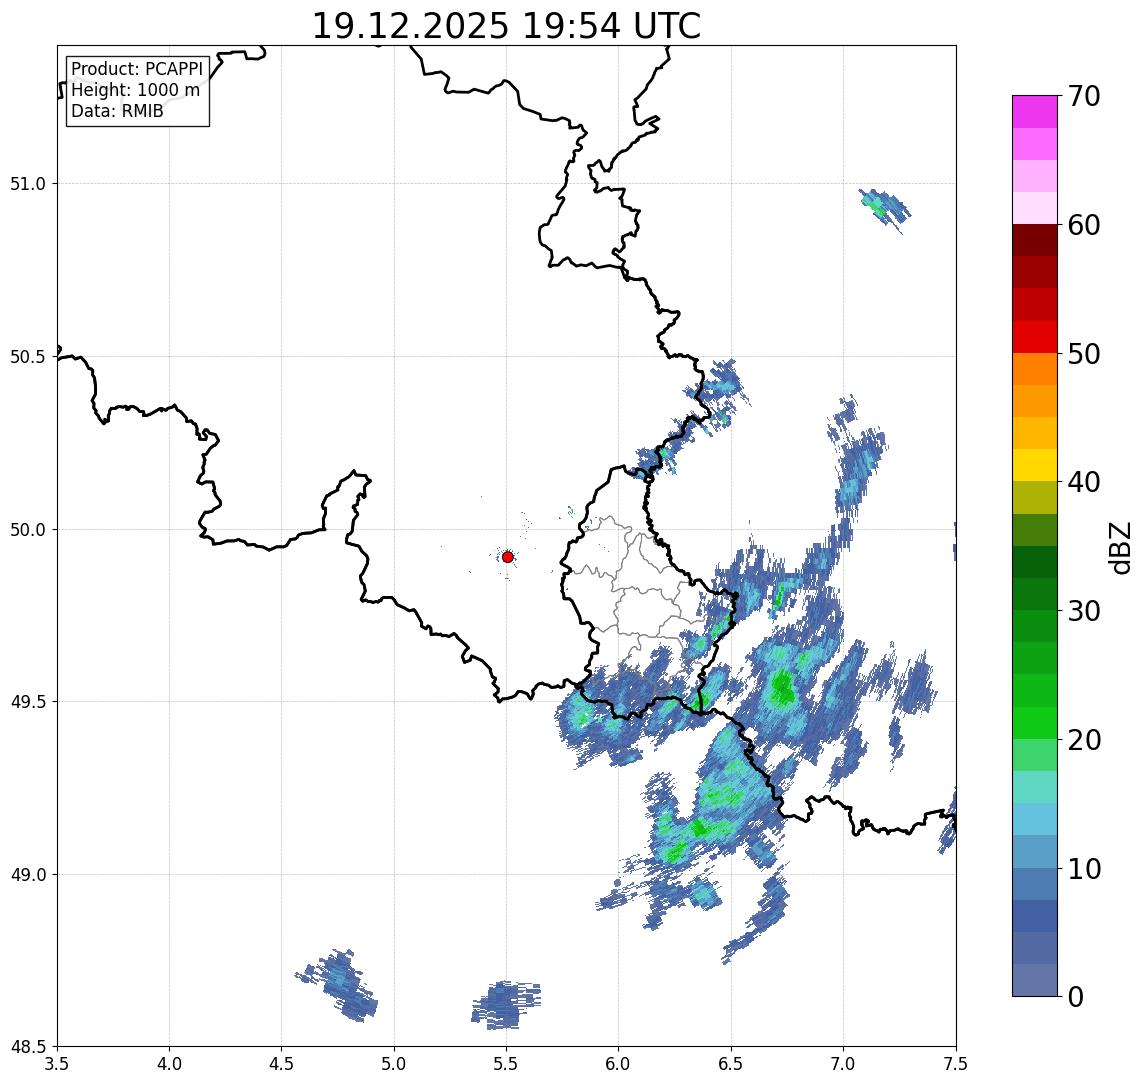Click the dBZ colorbar axis label

[1121, 548]
